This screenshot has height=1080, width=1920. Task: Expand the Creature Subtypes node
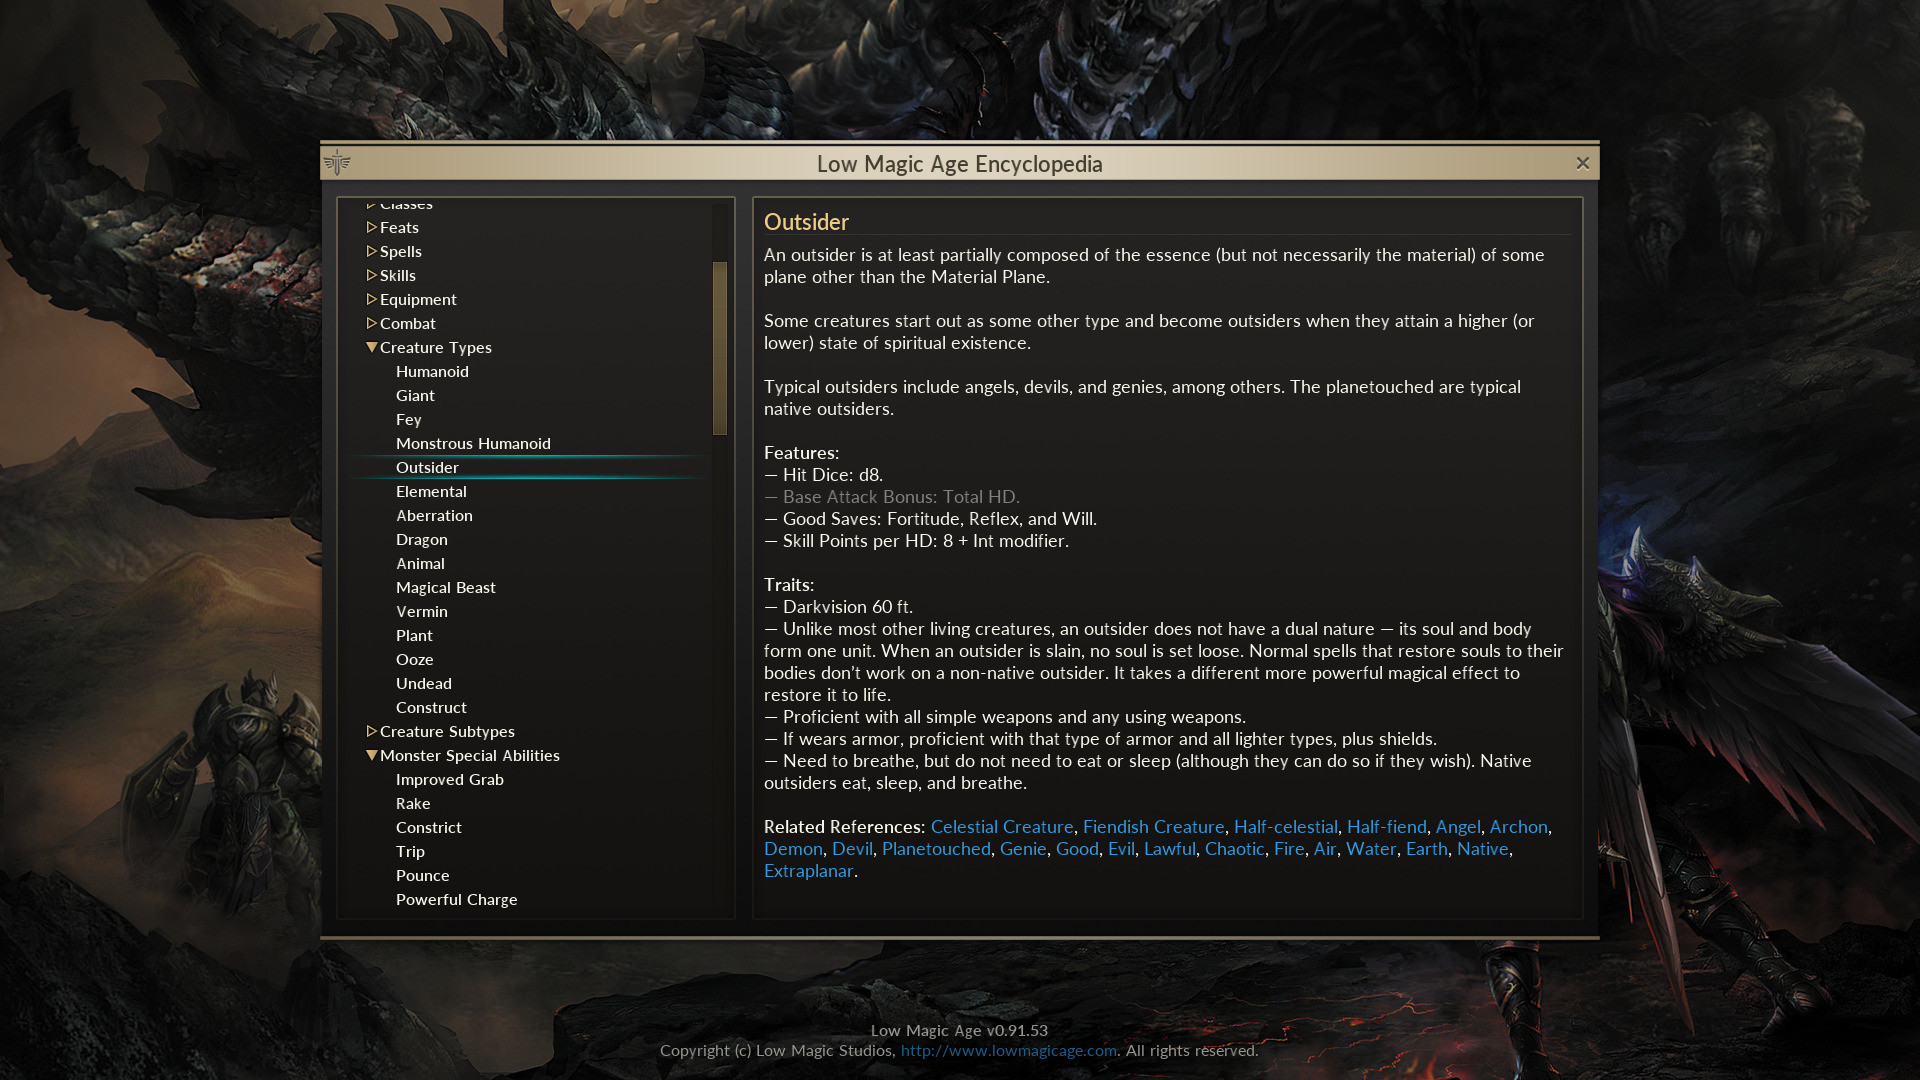446,731
